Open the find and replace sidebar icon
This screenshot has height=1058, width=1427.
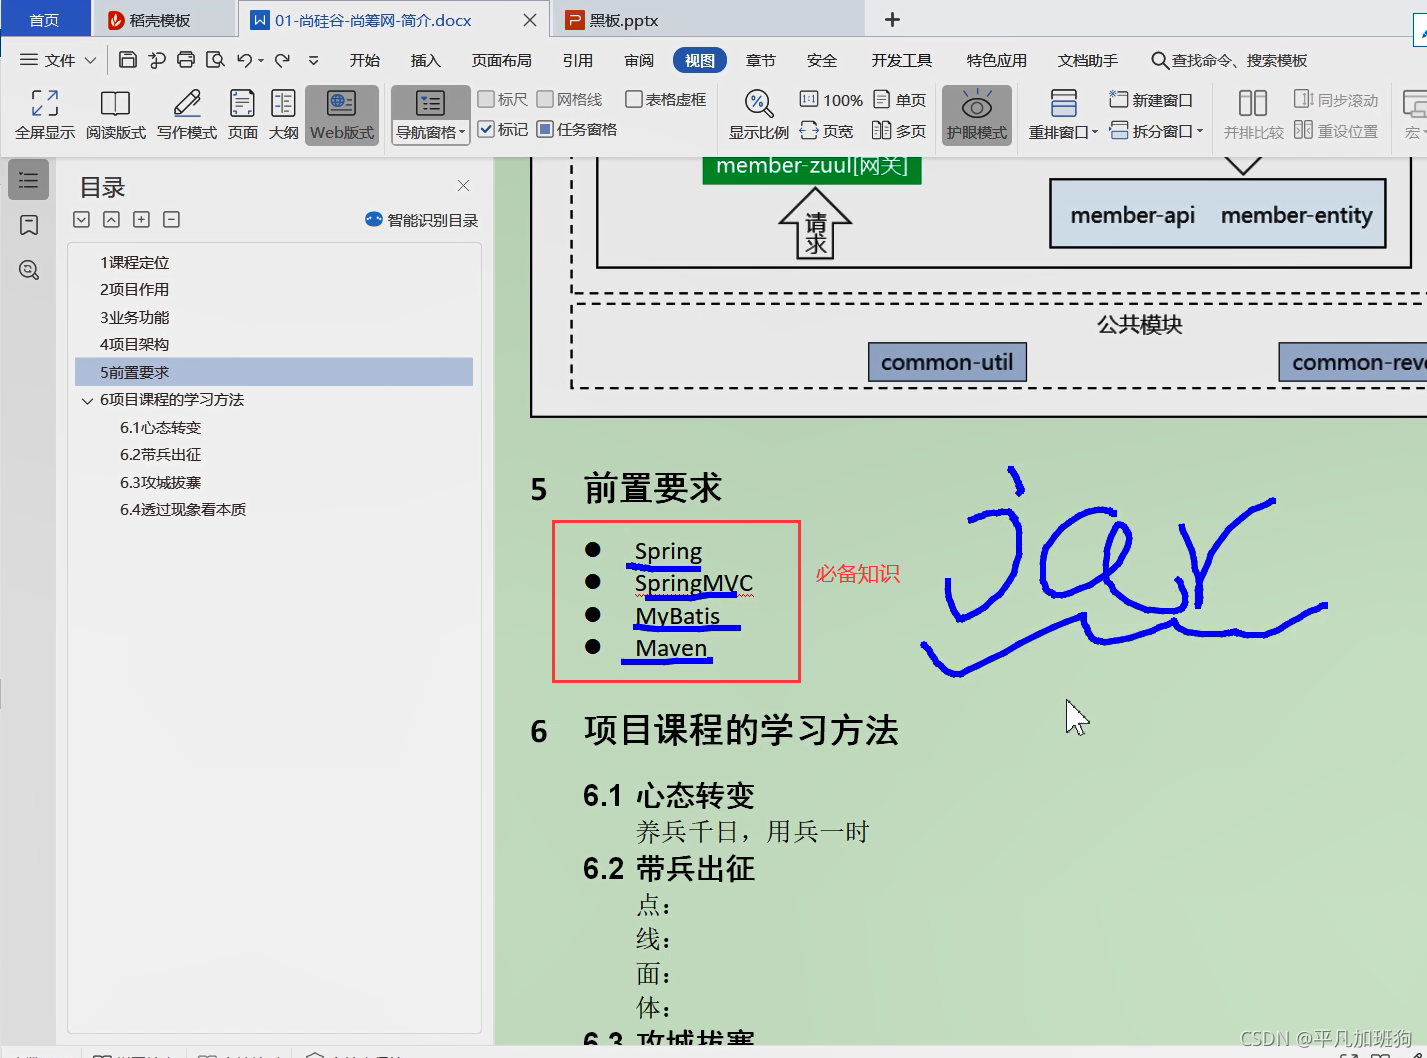click(x=29, y=270)
